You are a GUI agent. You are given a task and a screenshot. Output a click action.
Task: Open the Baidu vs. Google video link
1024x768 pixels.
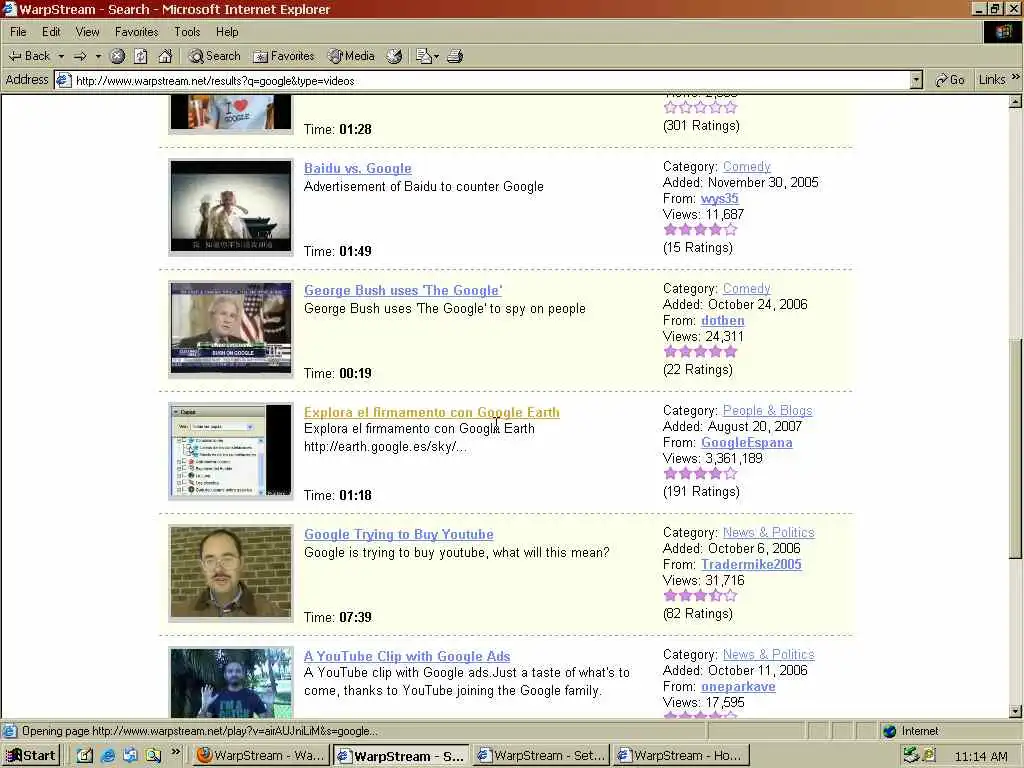pos(358,168)
